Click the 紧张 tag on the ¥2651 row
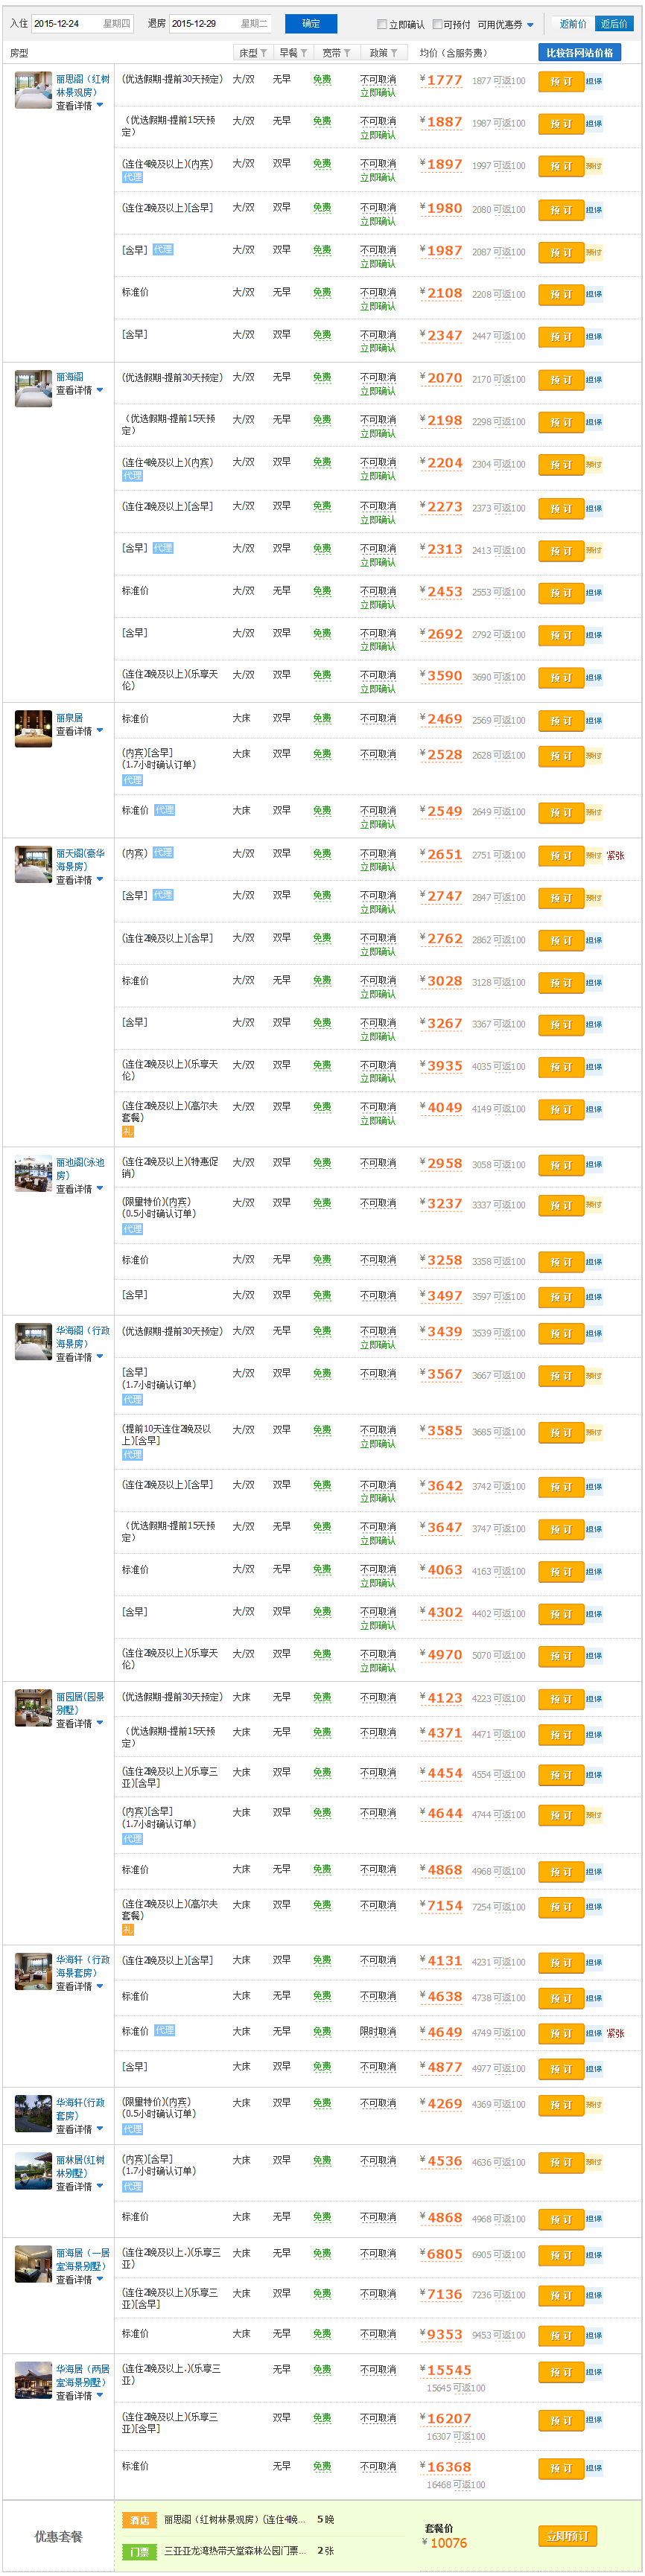The width and height of the screenshot is (645, 2576). point(615,856)
